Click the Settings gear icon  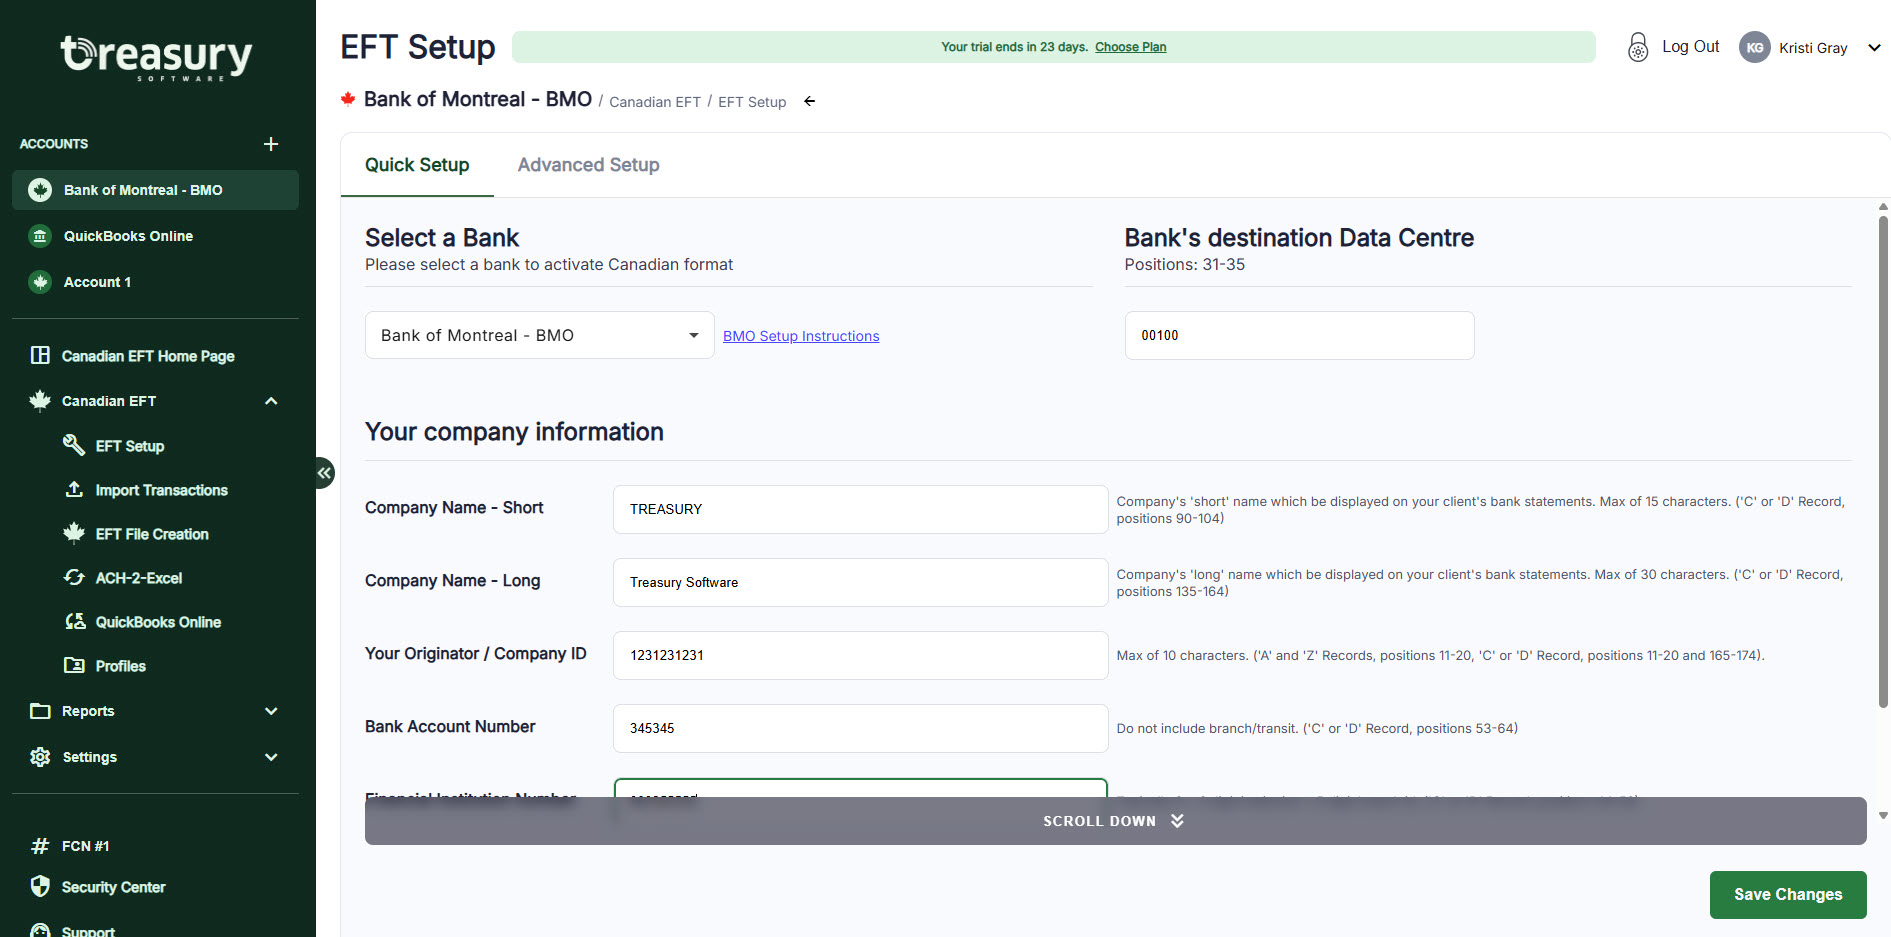click(x=40, y=757)
